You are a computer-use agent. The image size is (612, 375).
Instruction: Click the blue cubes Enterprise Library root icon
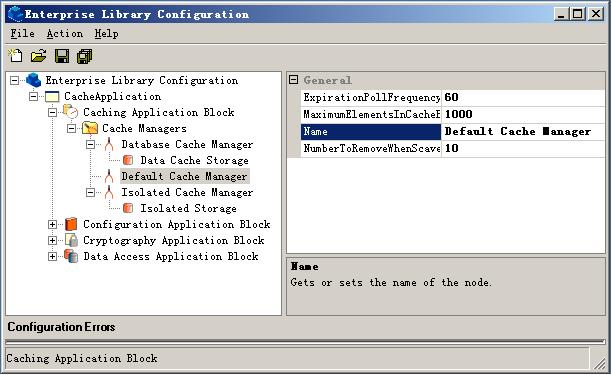pos(34,80)
